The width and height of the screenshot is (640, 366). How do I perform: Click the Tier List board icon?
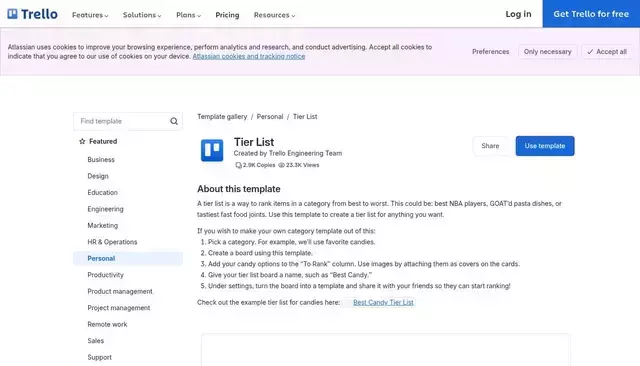tap(212, 150)
